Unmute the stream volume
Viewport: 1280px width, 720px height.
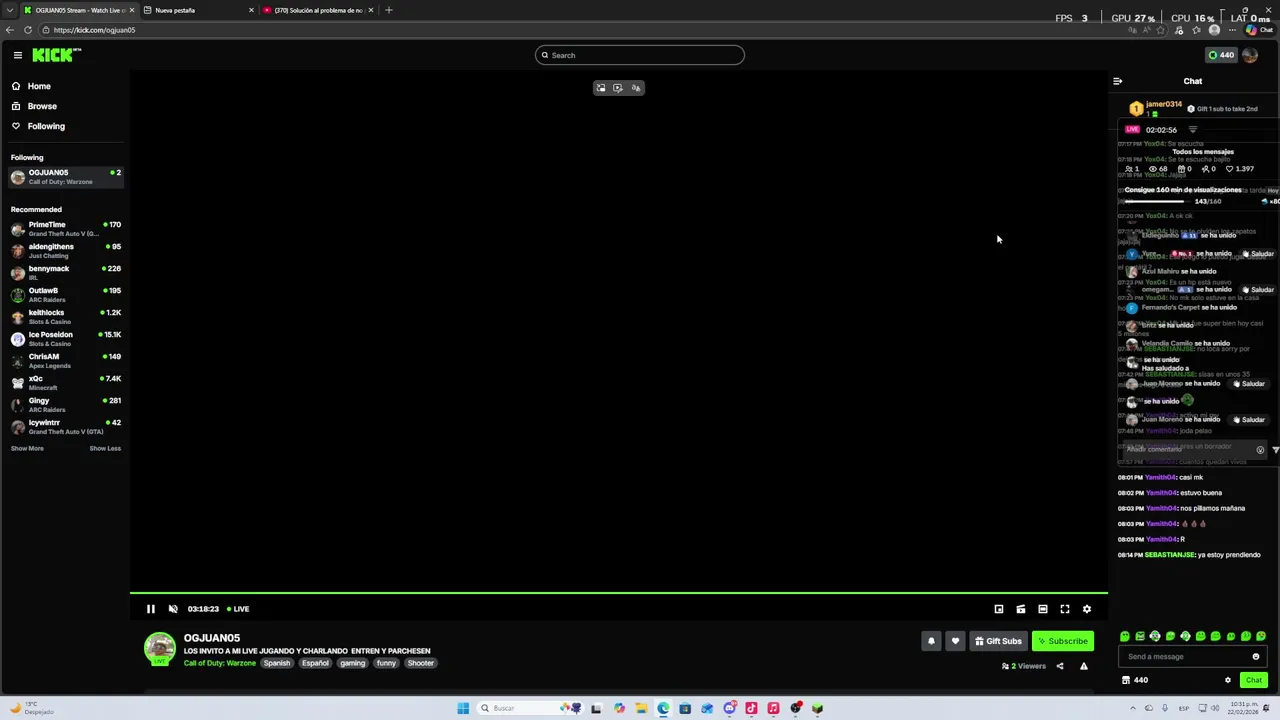[173, 609]
